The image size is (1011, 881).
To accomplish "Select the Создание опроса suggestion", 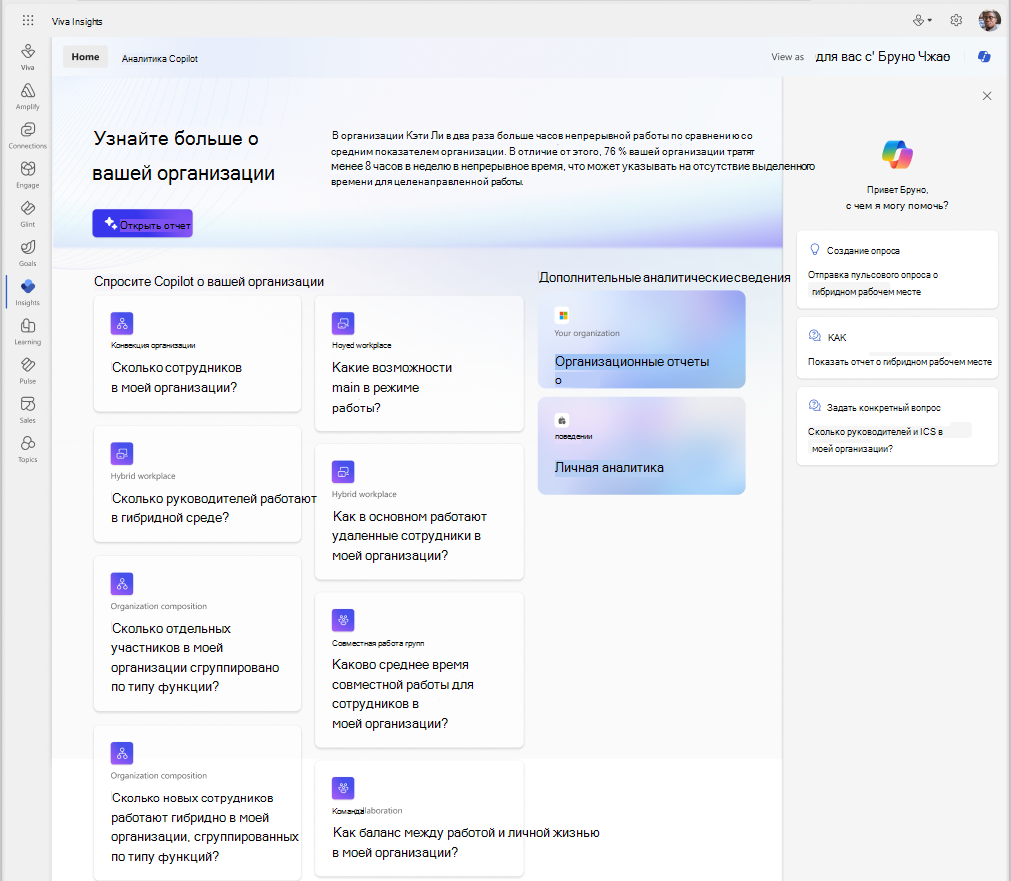I will click(897, 270).
